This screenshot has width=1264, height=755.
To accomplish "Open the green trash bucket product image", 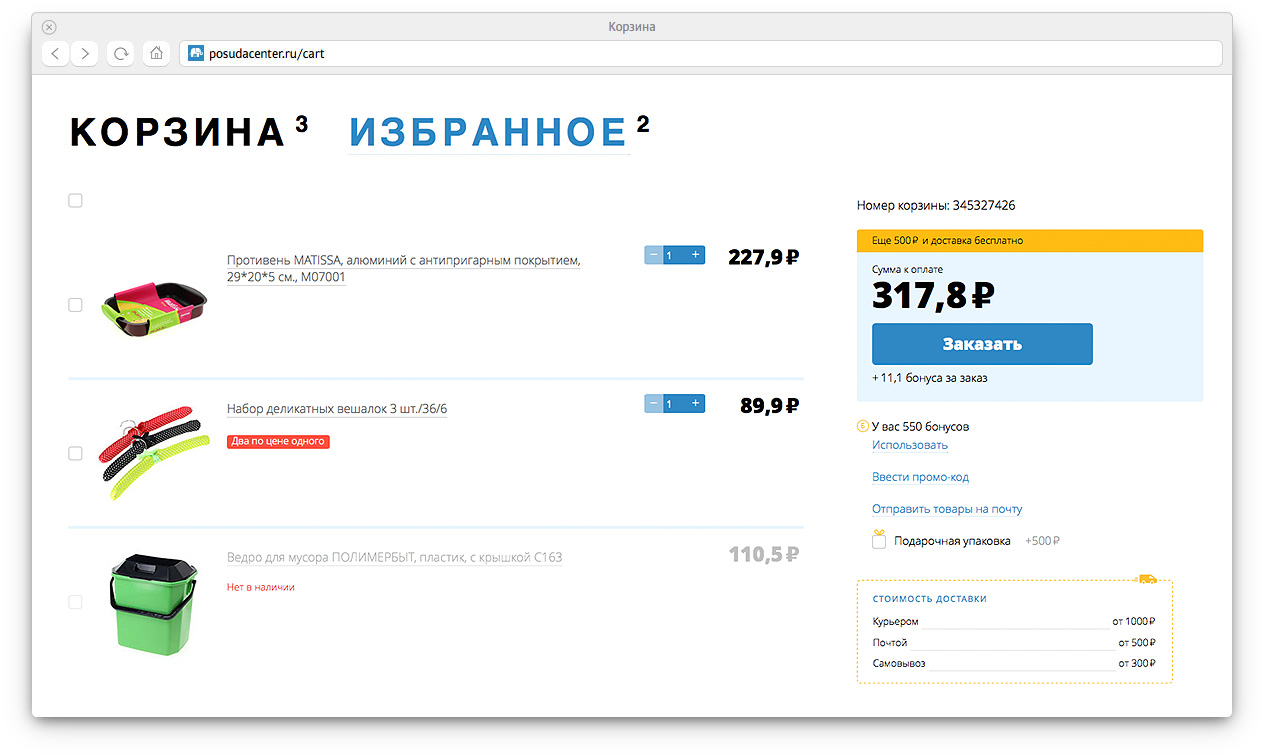I will tap(150, 603).
